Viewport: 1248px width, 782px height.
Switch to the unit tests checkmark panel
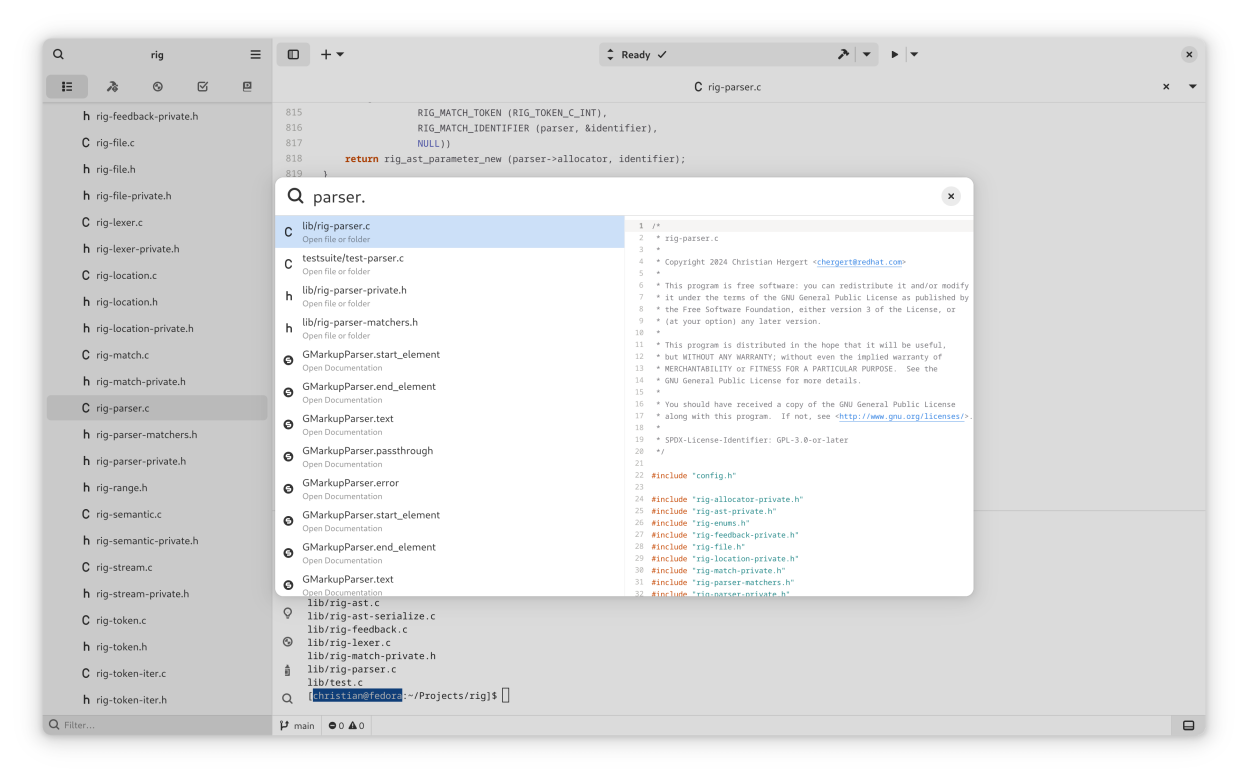pyautogui.click(x=203, y=87)
